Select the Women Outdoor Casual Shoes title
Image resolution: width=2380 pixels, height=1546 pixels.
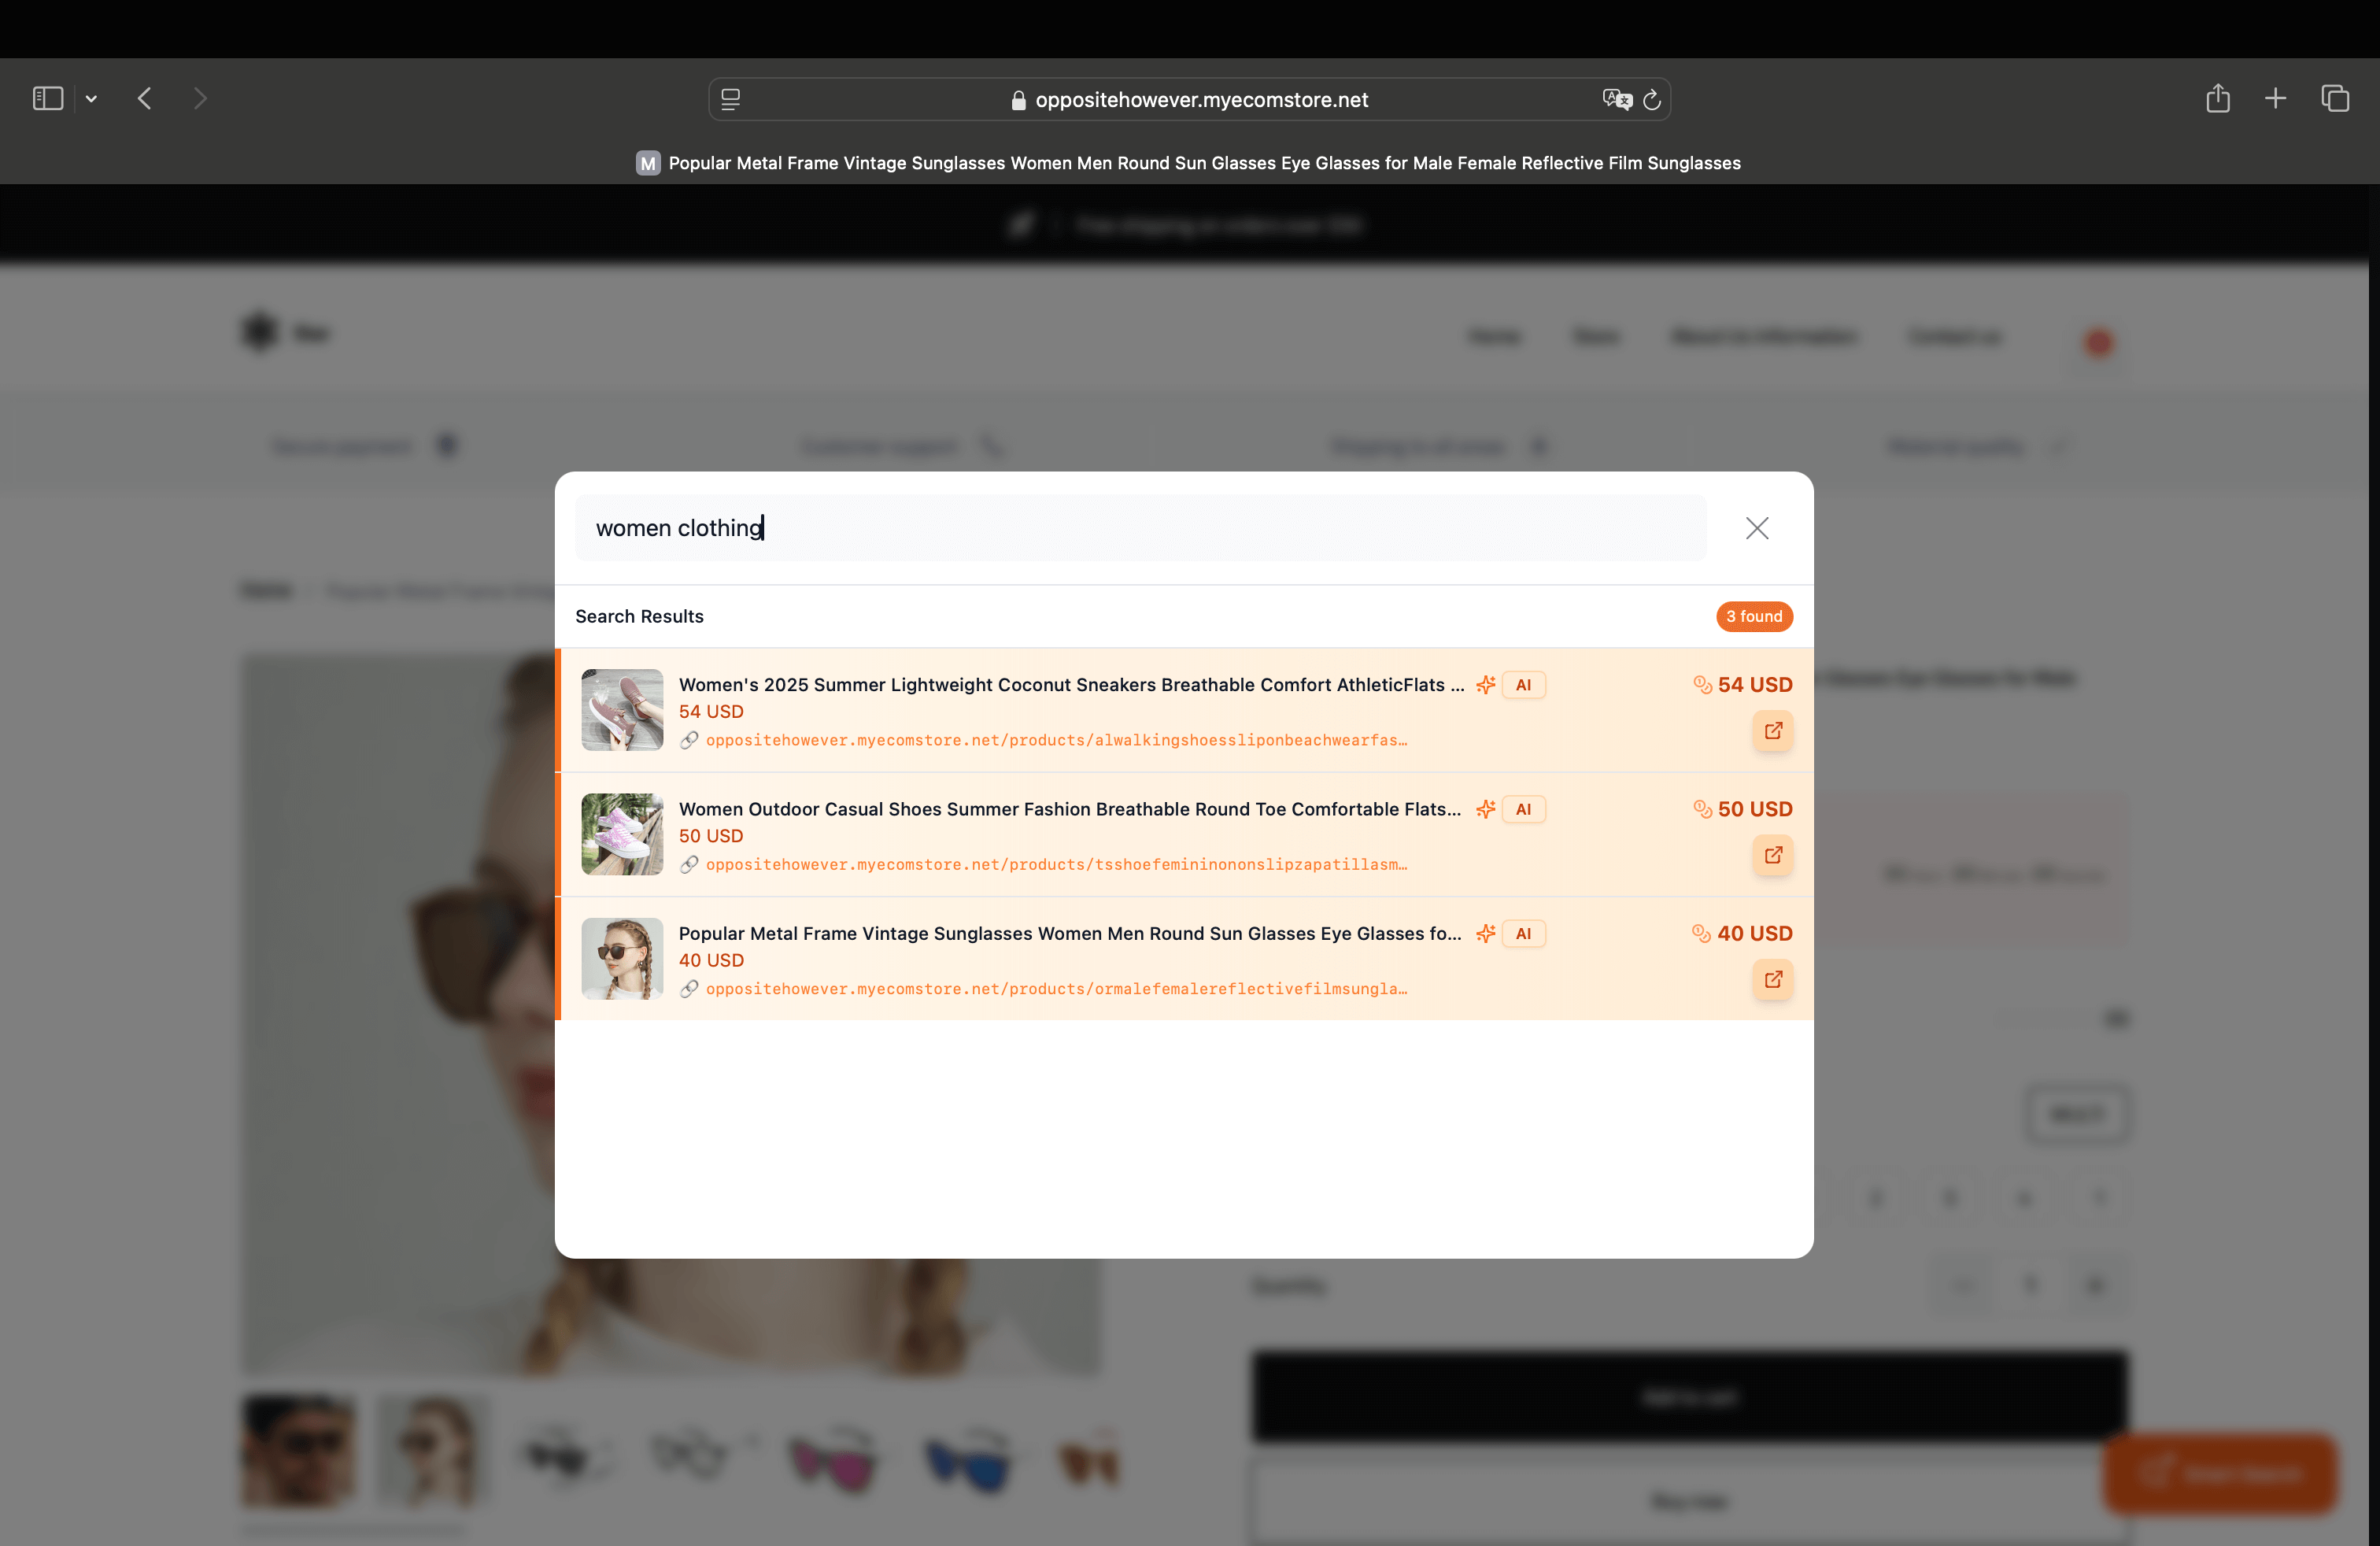(x=1069, y=809)
